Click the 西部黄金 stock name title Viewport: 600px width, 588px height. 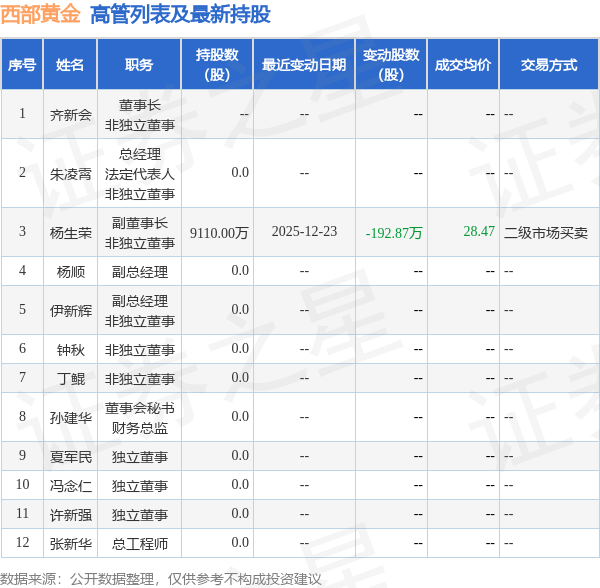pyautogui.click(x=41, y=15)
